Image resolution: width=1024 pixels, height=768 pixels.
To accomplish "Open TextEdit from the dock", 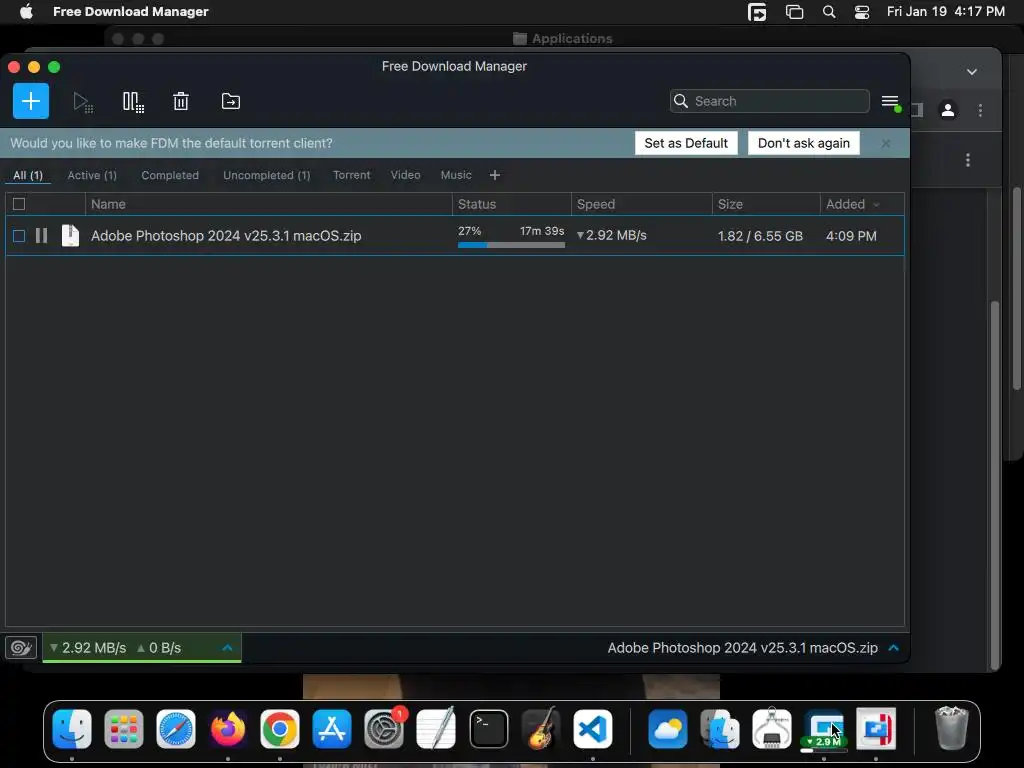I will (436, 729).
